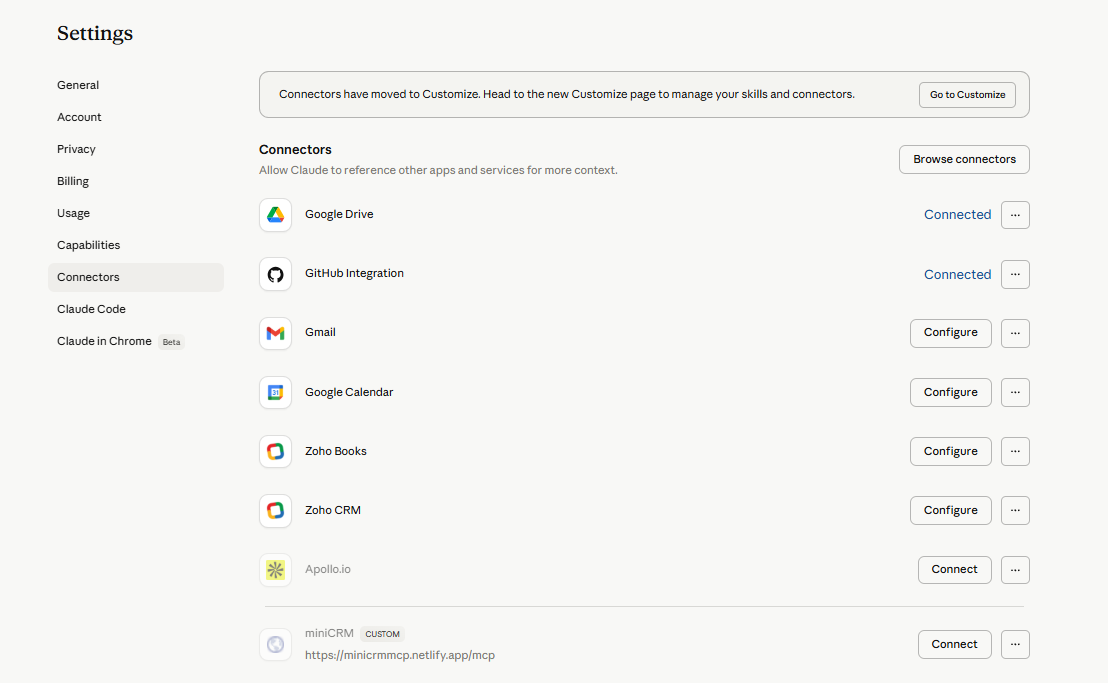Select the Zoho CRM icon
Viewport: 1108px width, 683px height.
pos(275,510)
